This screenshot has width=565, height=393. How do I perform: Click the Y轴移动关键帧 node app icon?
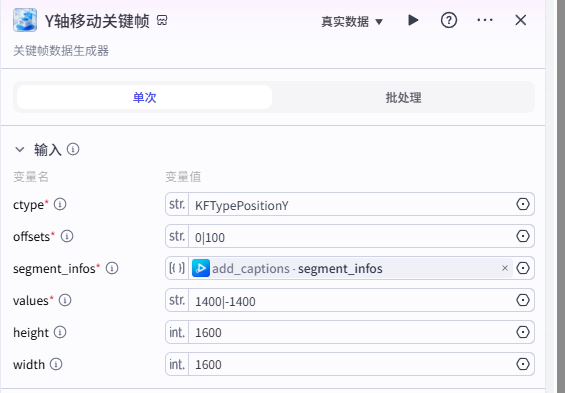point(25,20)
